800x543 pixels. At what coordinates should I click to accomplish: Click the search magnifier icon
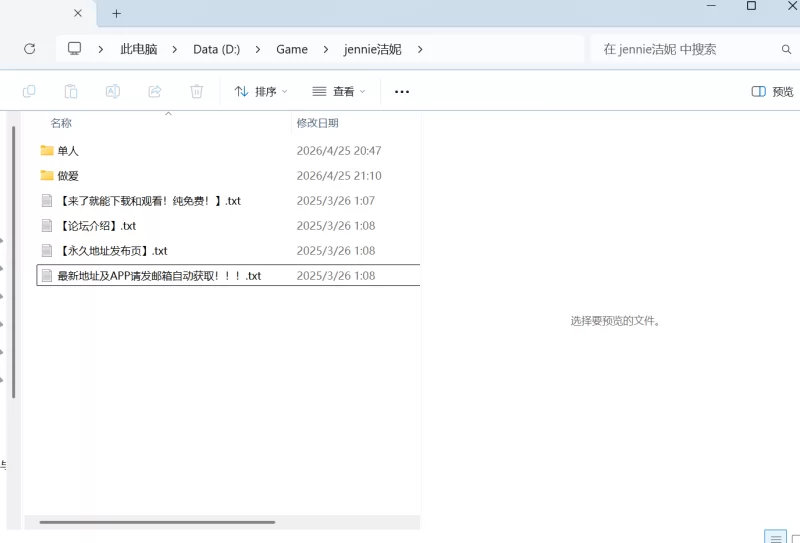(x=786, y=50)
